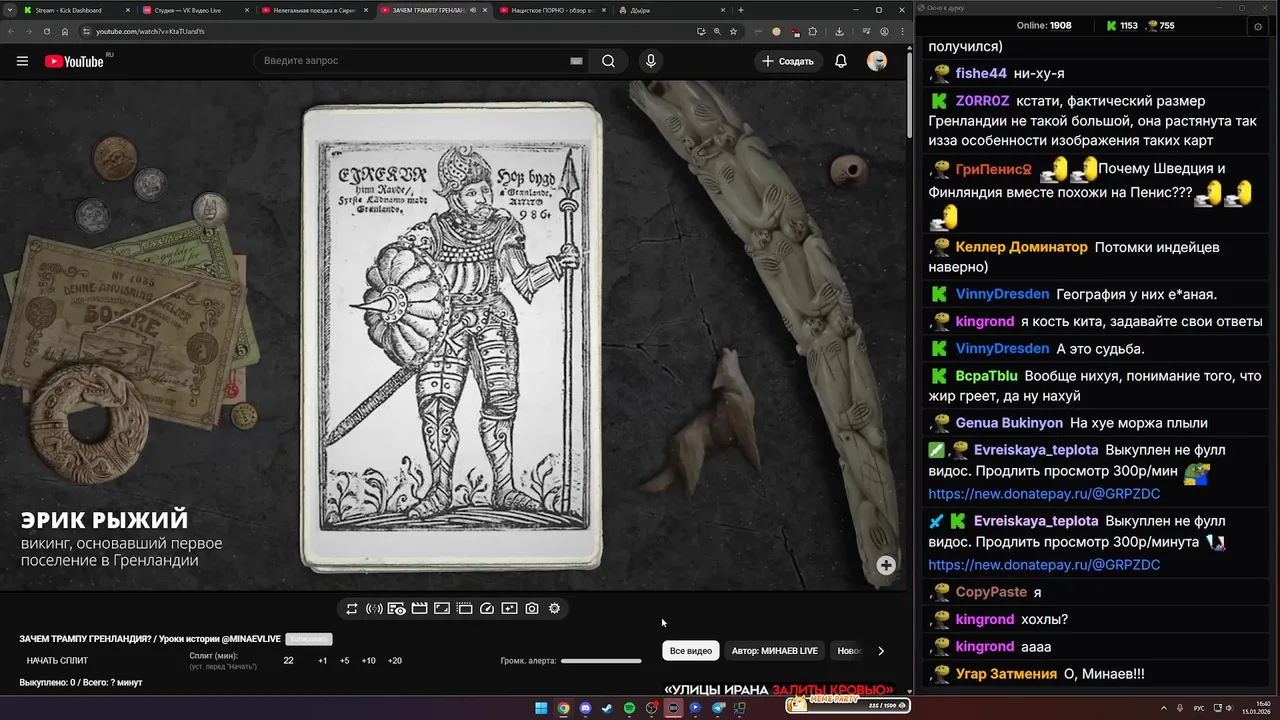The image size is (1280, 720).
Task: Add +1 minute to split
Action: click(x=322, y=661)
